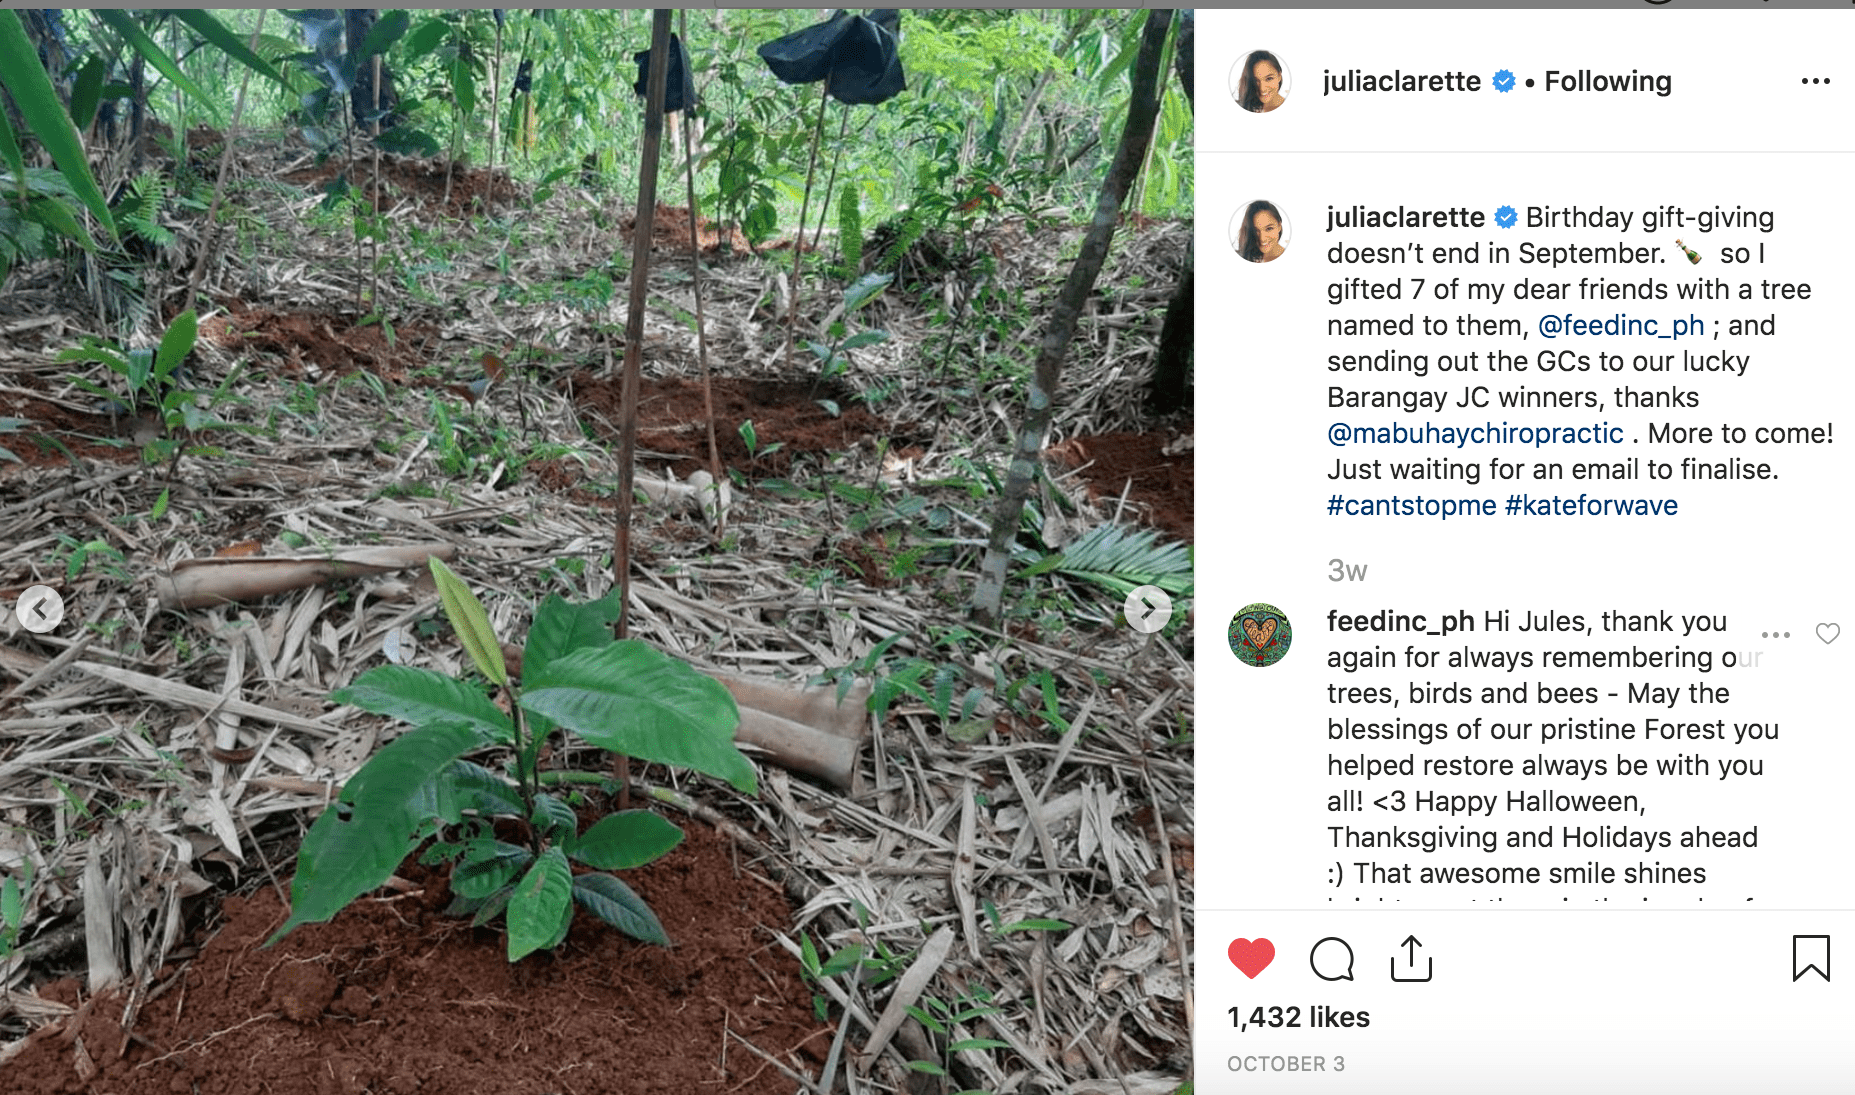View the 1,432 likes list
This screenshot has width=1855, height=1095.
coord(1298,1017)
